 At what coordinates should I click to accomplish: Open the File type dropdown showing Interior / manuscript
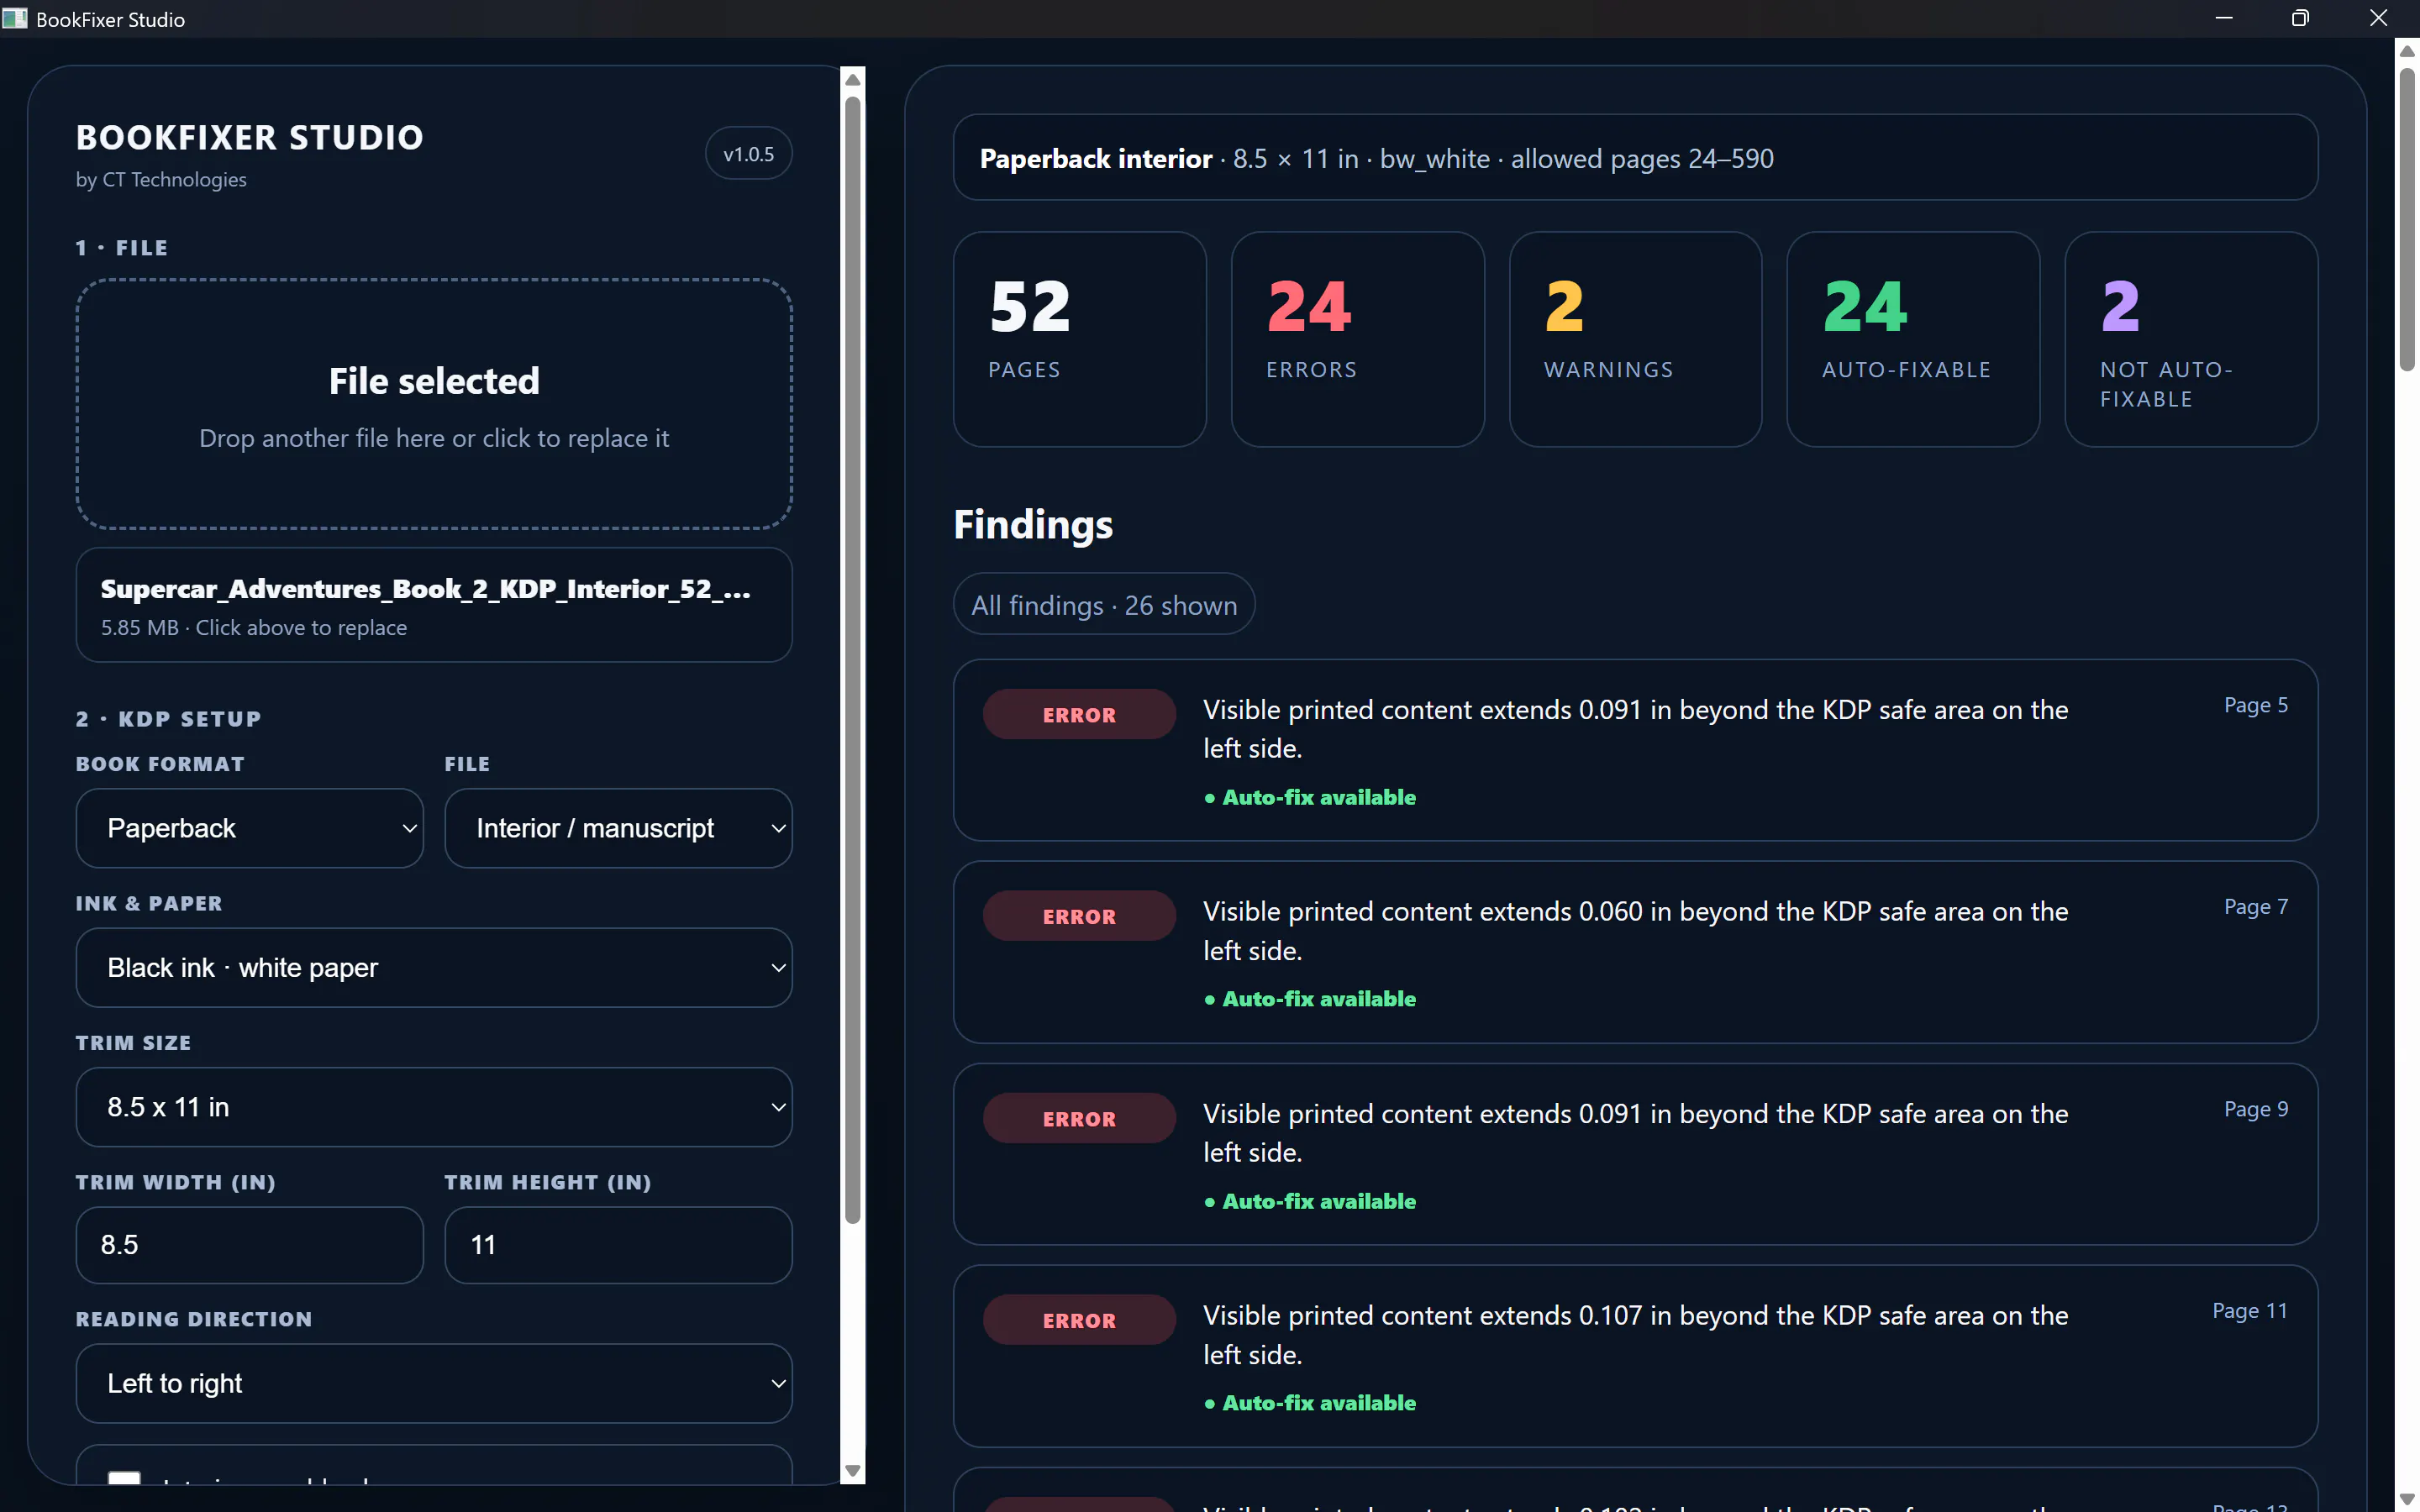point(618,828)
